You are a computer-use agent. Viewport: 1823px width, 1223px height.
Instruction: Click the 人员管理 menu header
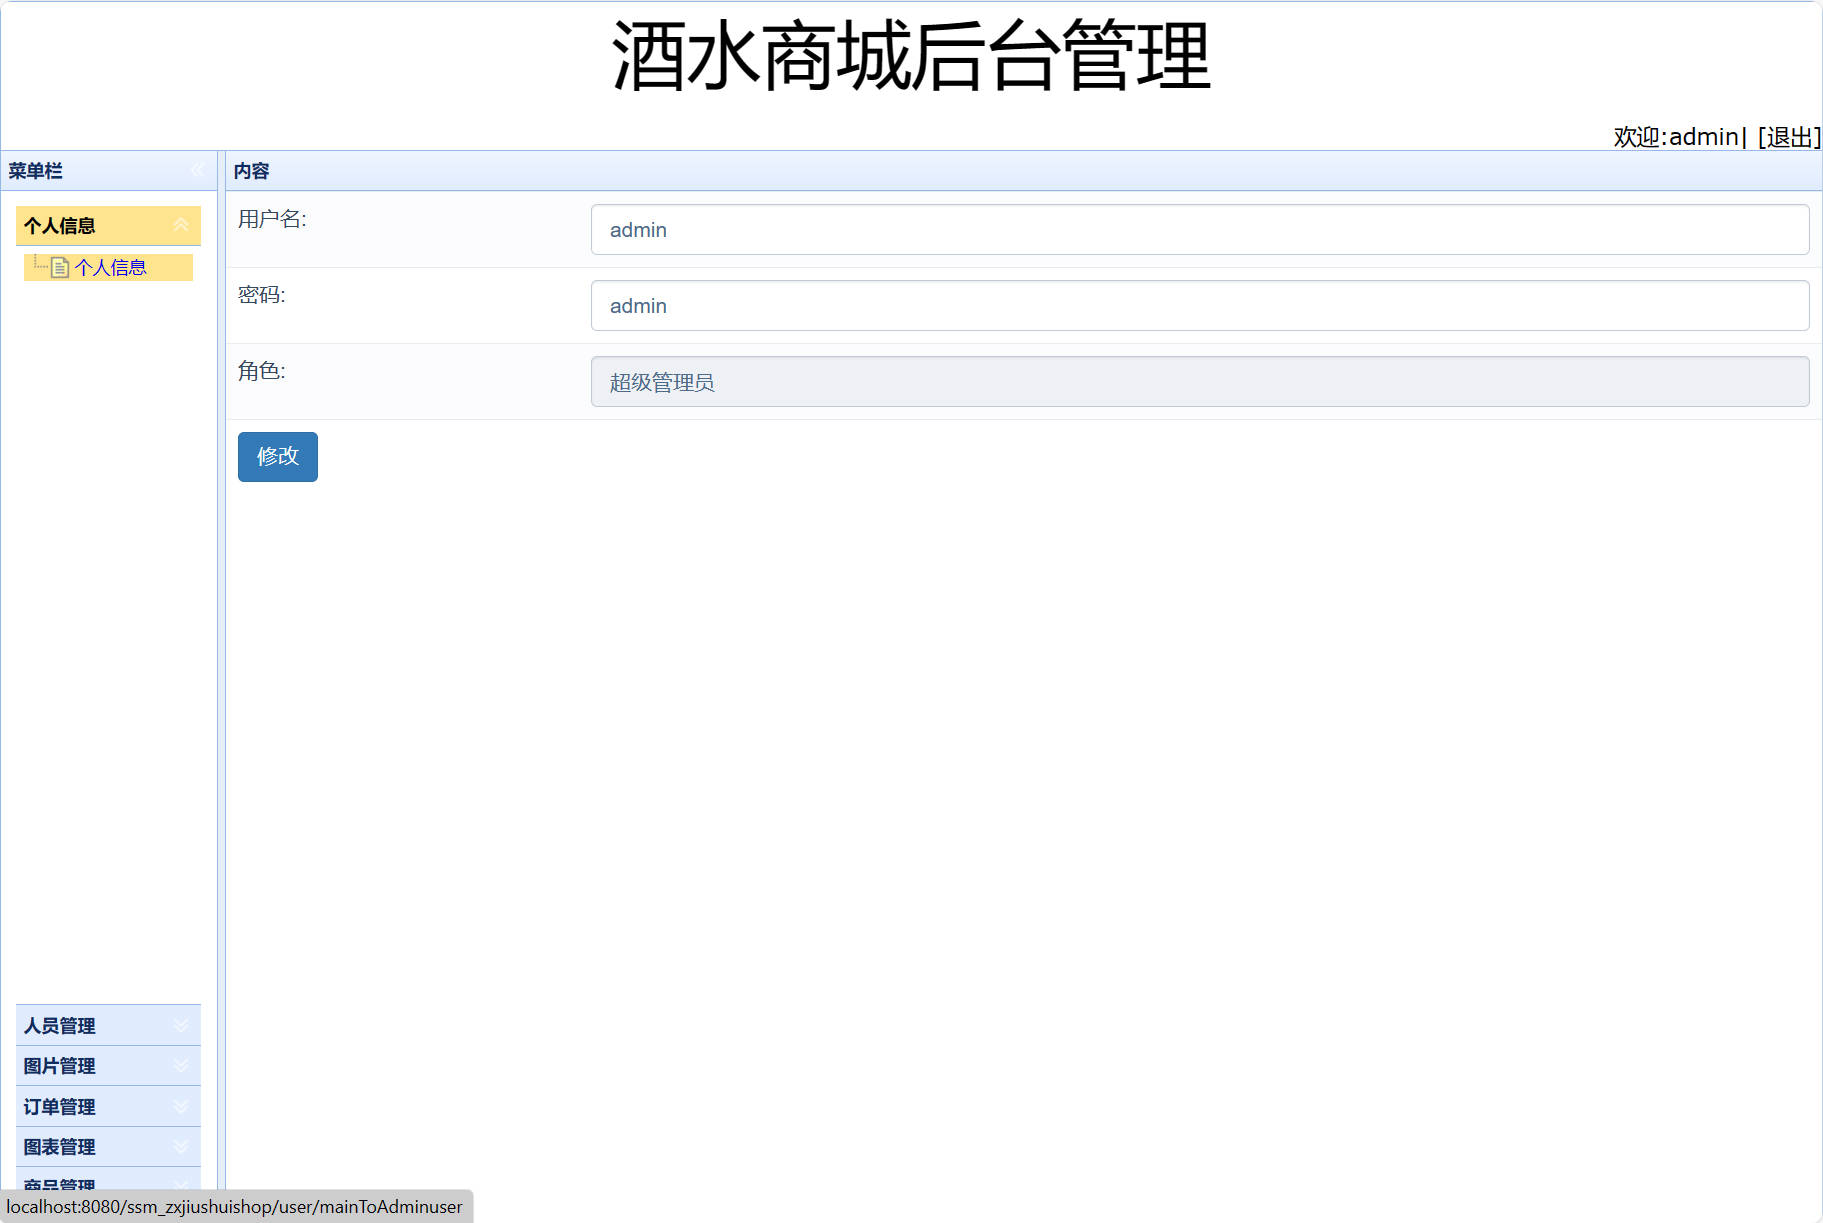click(x=60, y=1025)
